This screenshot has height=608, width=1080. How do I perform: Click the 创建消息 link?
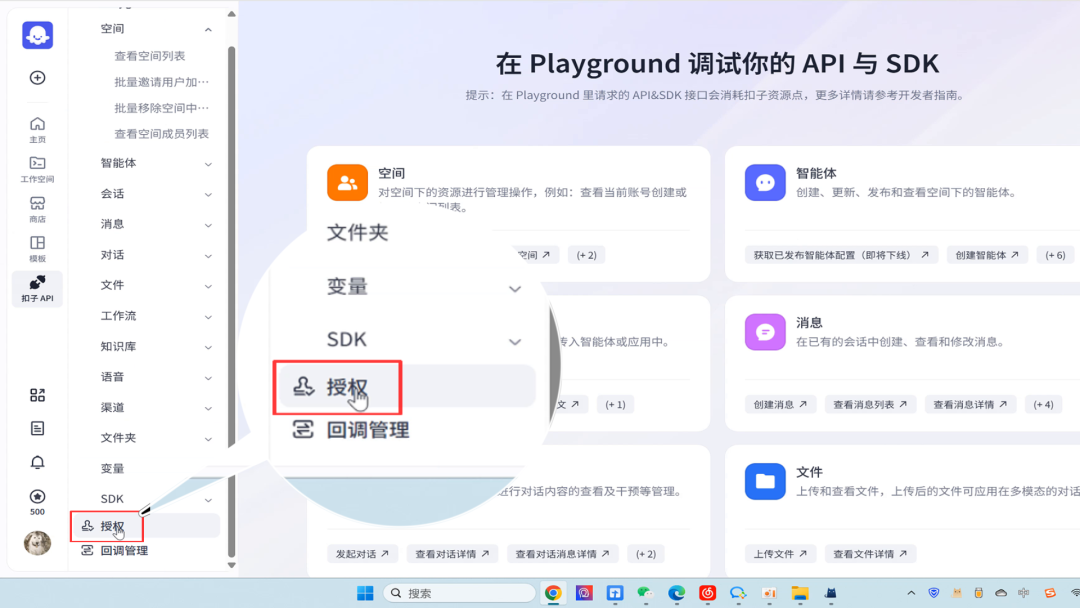click(x=780, y=404)
